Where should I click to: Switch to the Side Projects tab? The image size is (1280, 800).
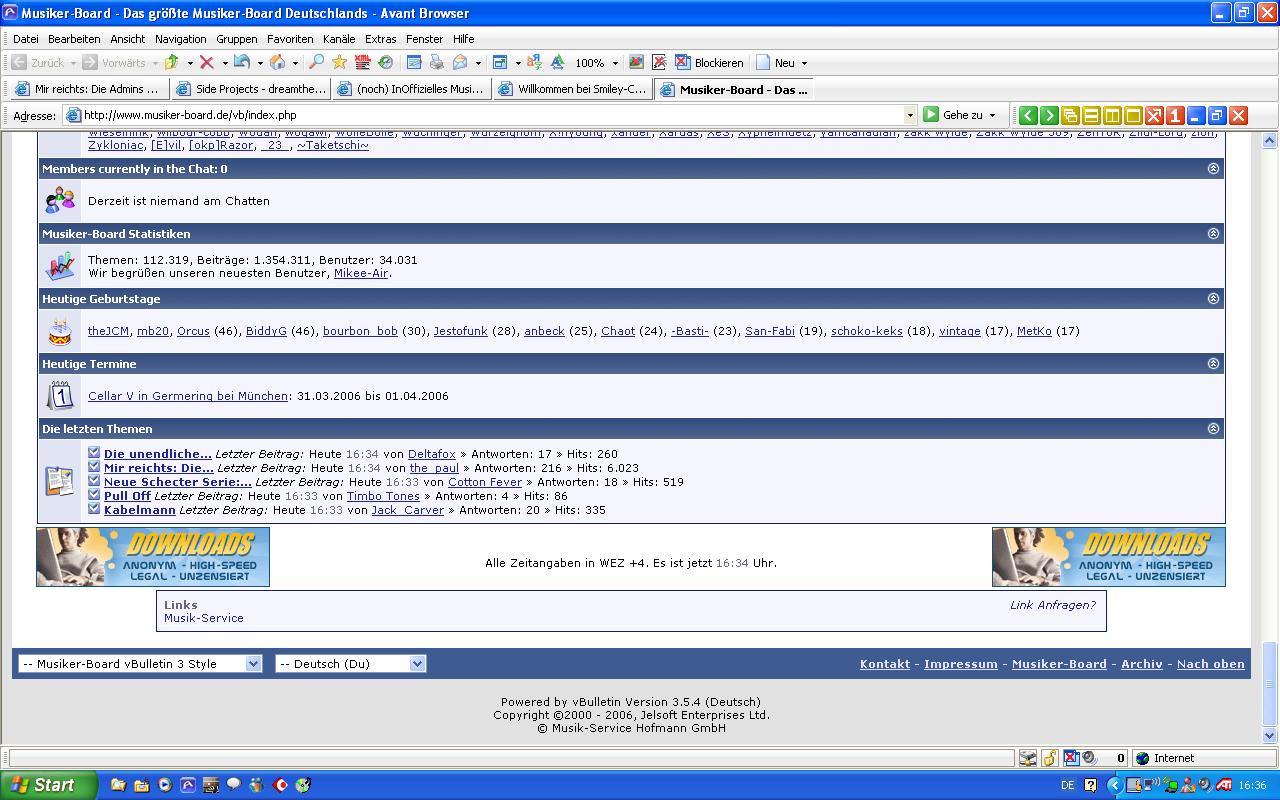(x=250, y=89)
